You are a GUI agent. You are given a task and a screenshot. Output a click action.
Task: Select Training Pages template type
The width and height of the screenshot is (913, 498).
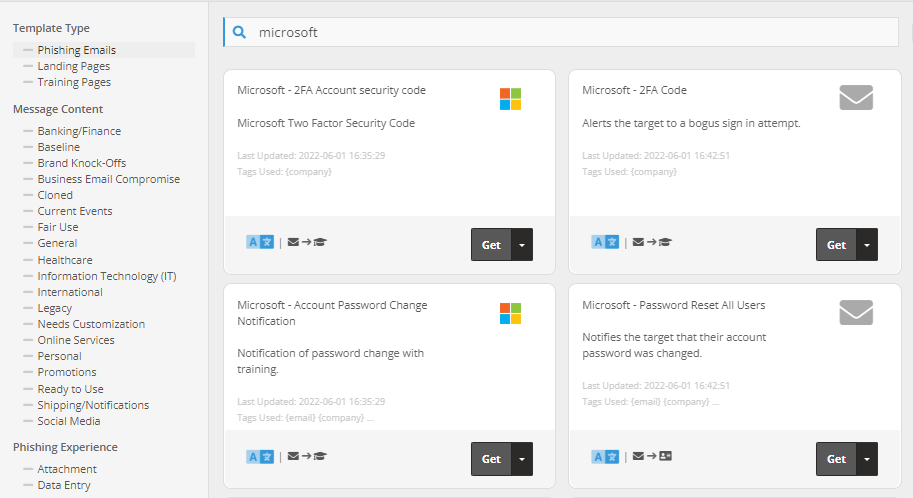[74, 82]
